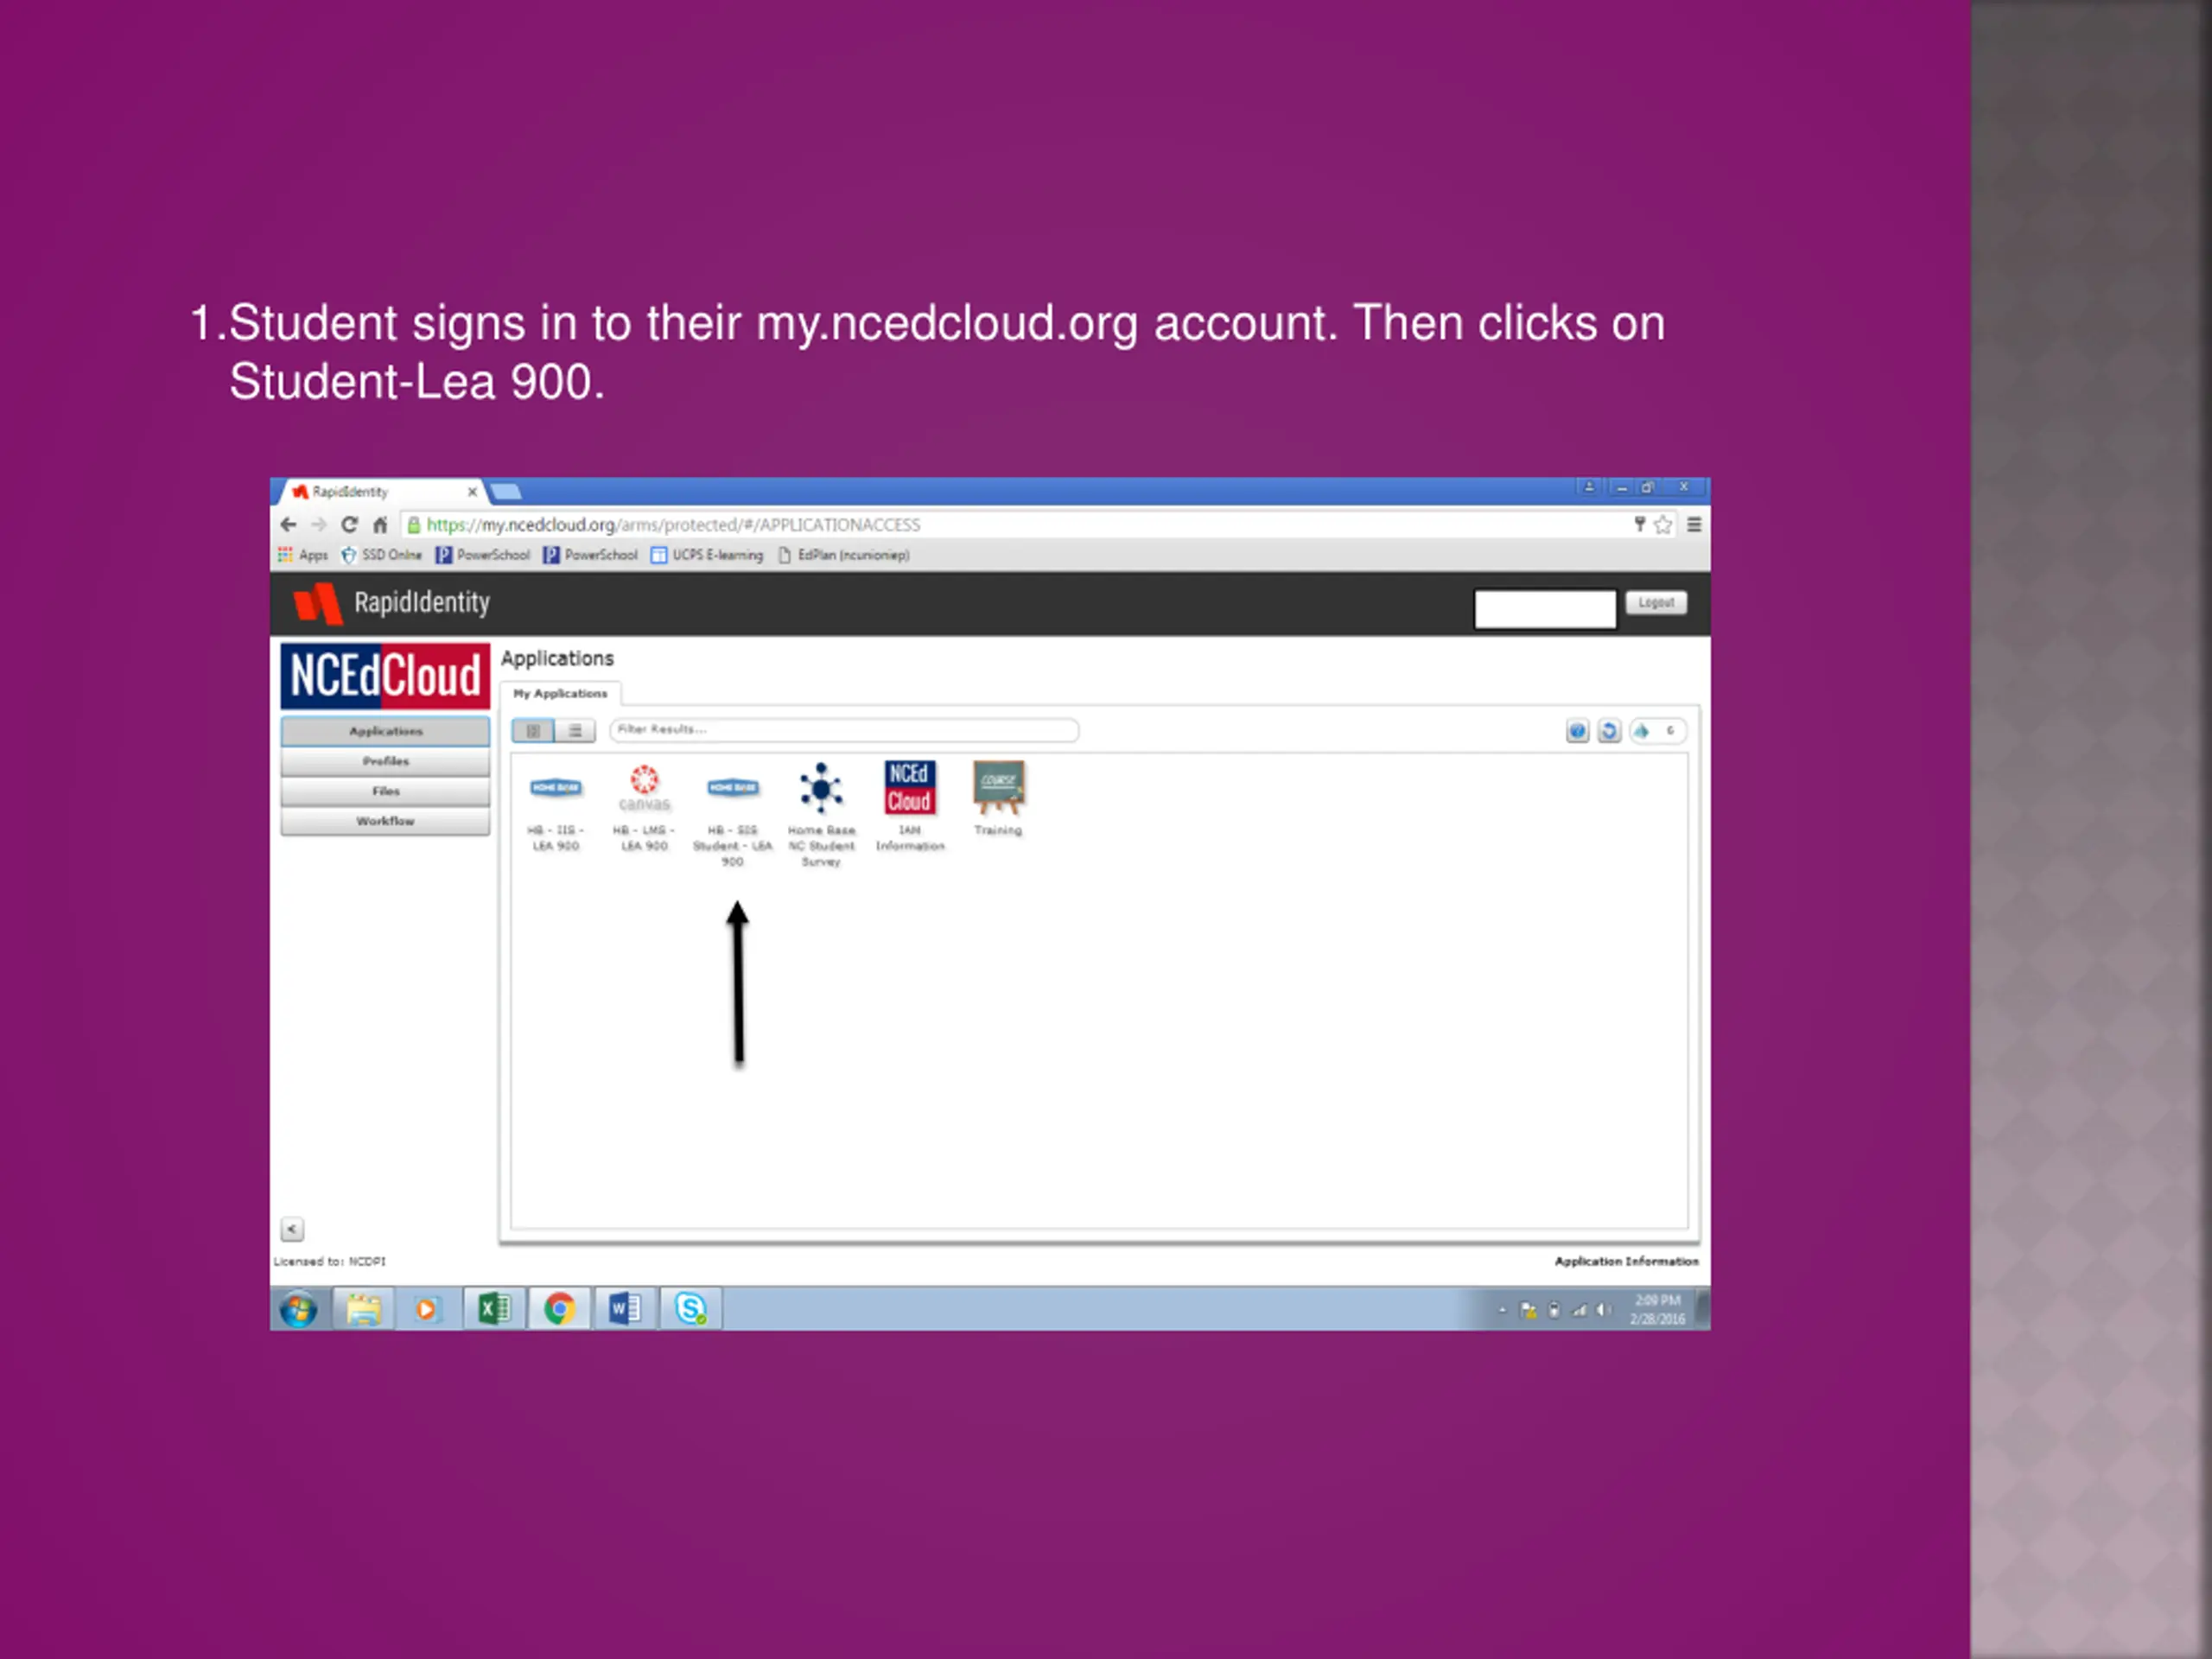Open the Home Base NC Student Survey app

coord(821,815)
